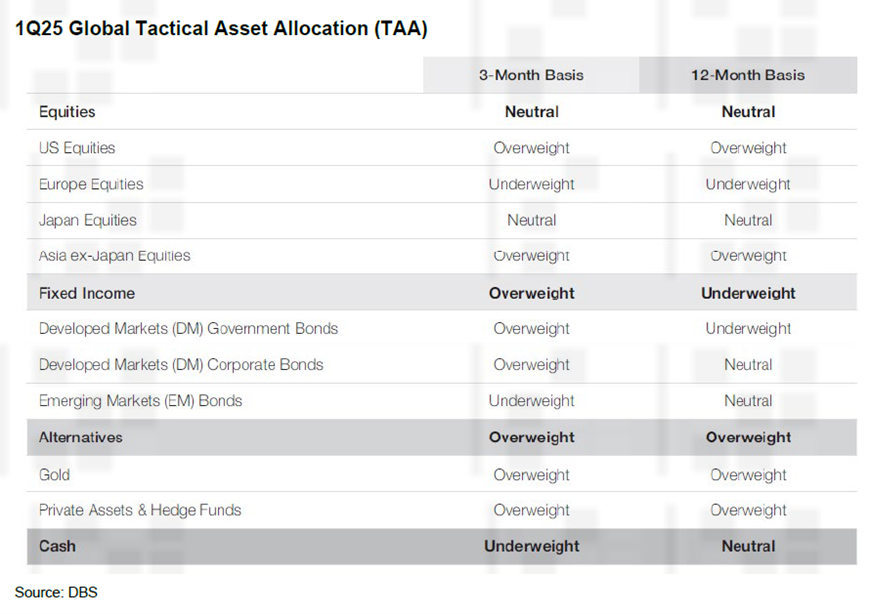Click Cash 3-Month "Underweight" value

coord(532,546)
